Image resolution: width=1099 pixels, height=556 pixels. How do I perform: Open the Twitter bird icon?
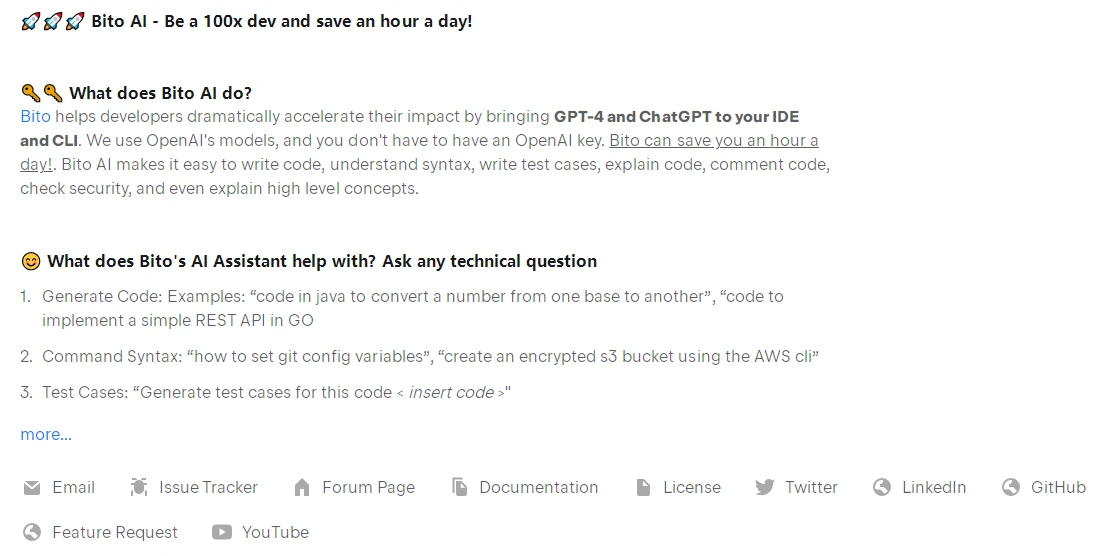(765, 487)
